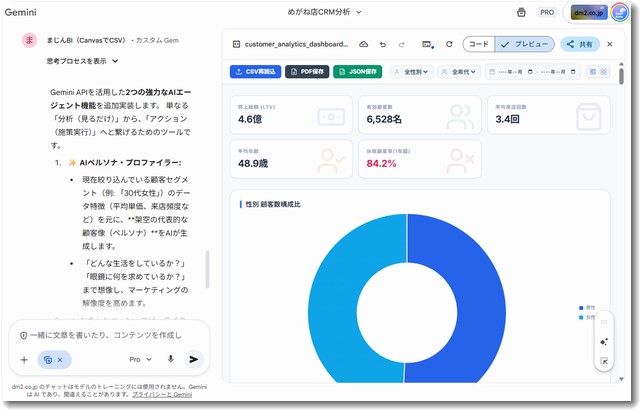
Task: Click the cloud save status icon
Action: pos(363,44)
